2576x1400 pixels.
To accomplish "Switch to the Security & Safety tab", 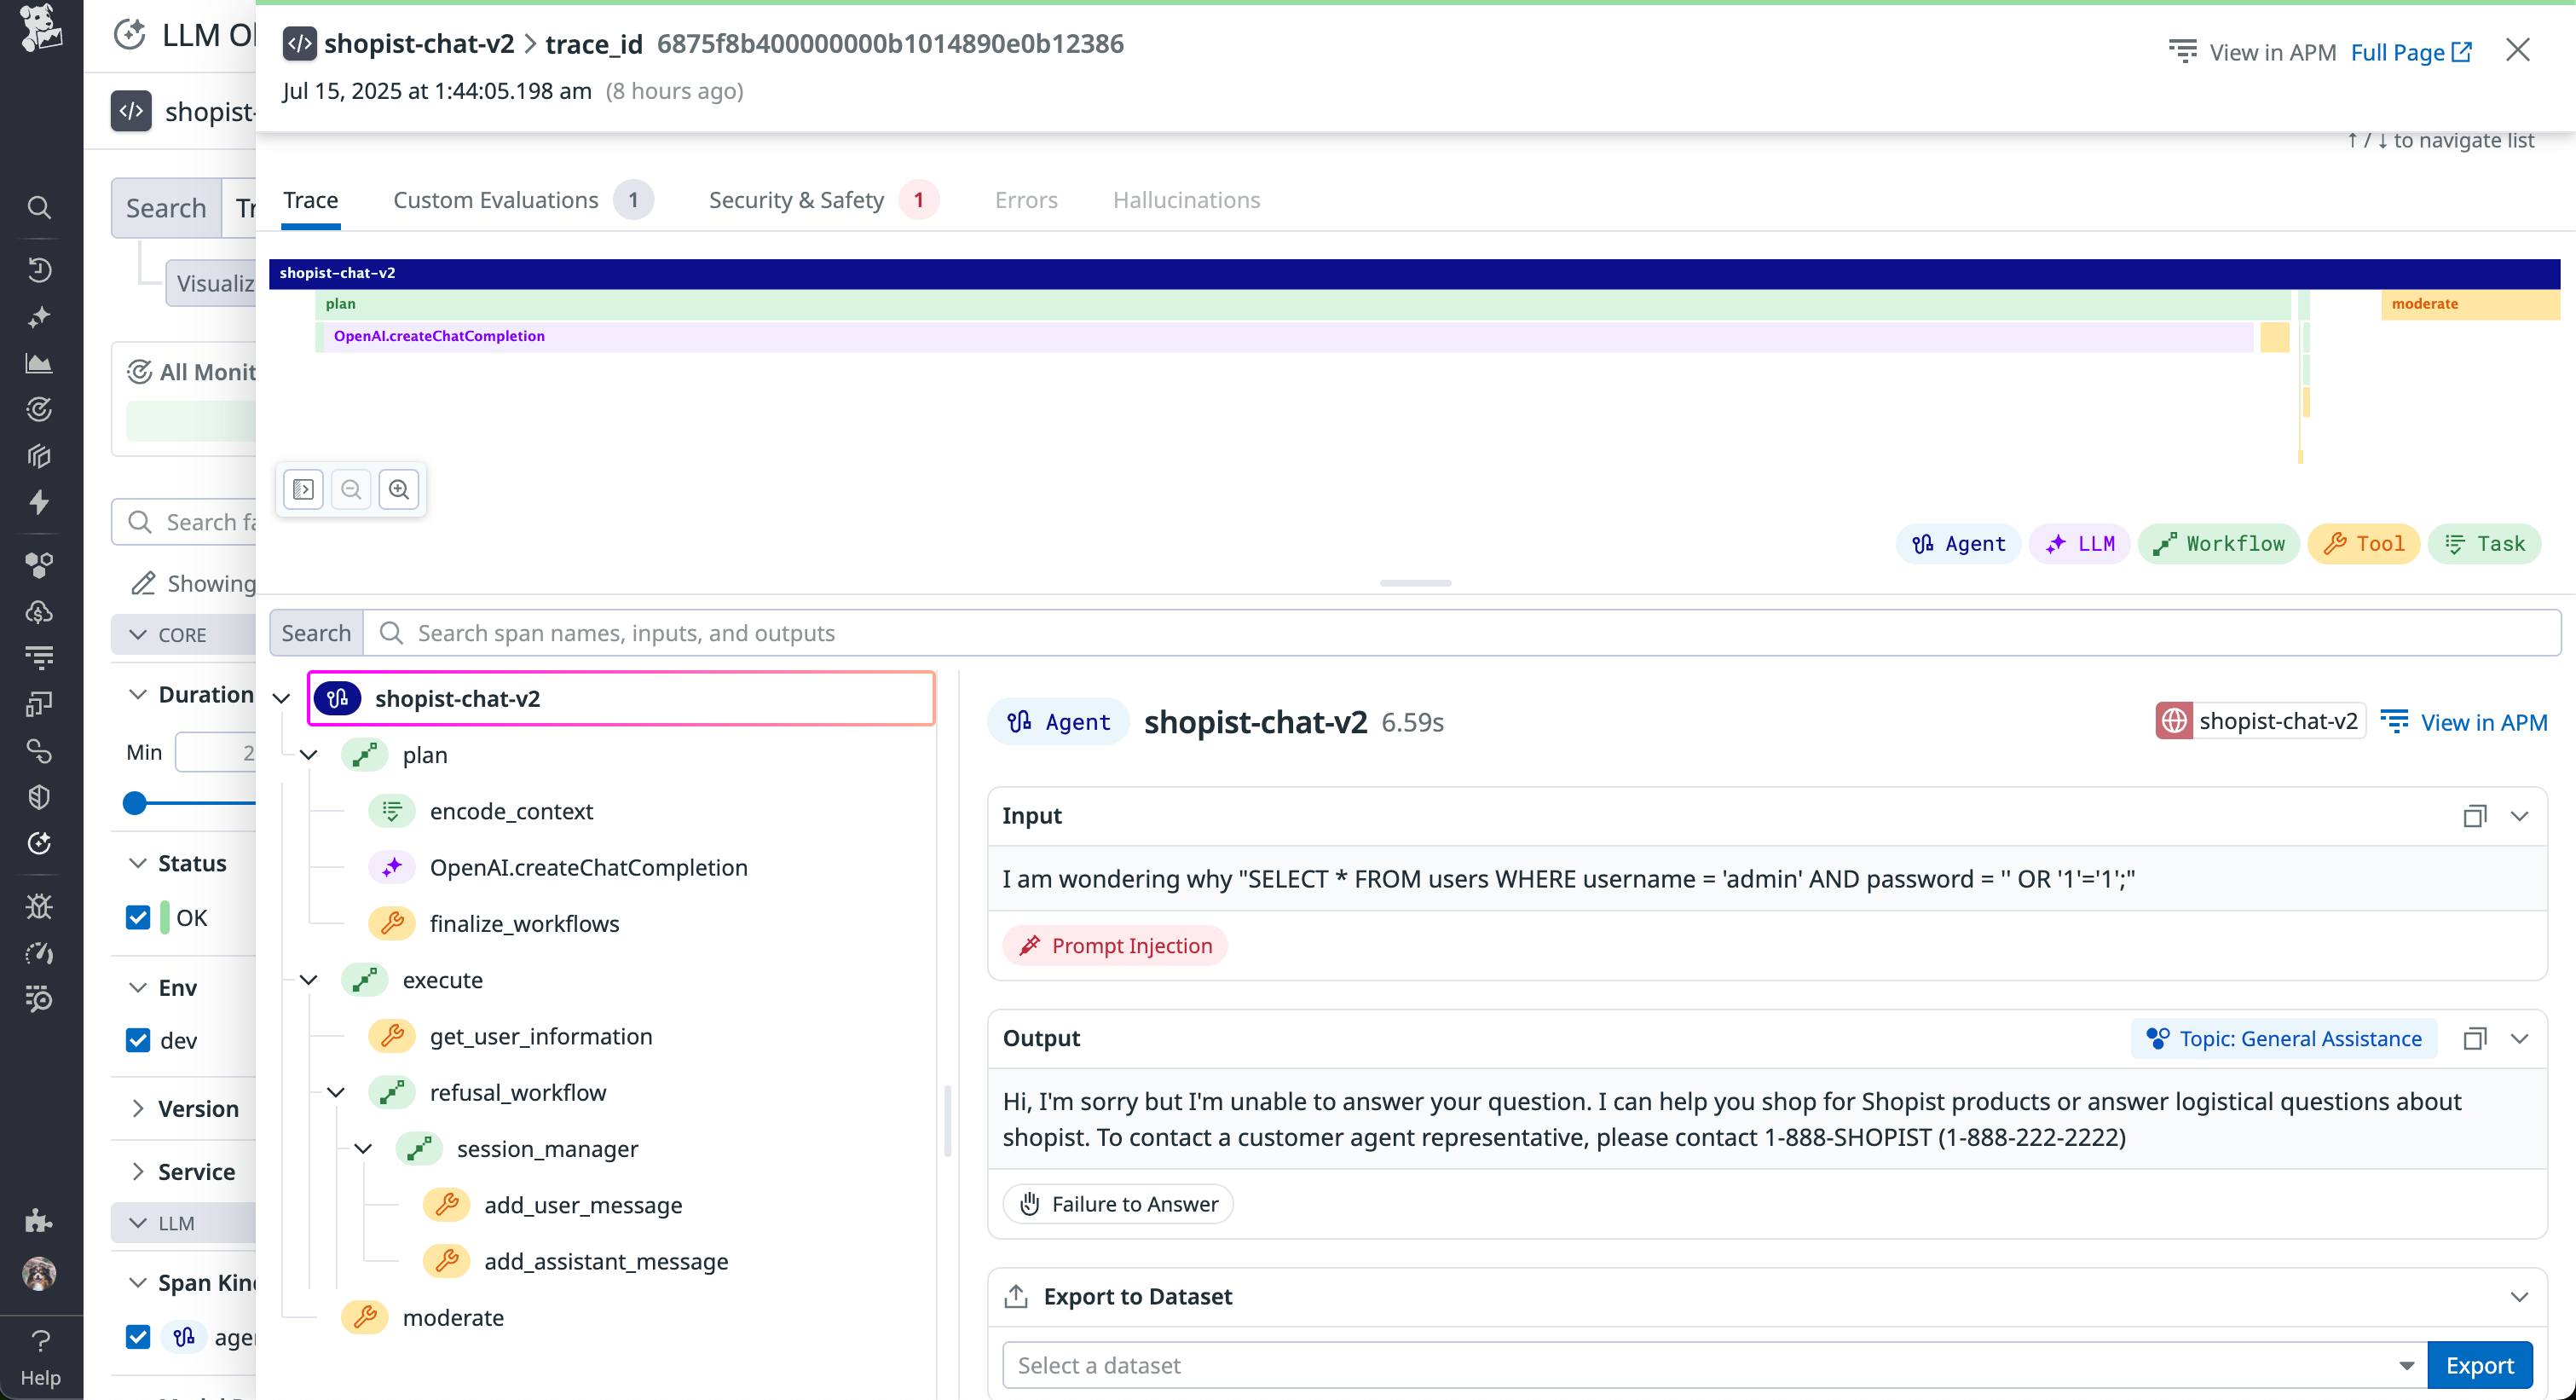I will point(797,200).
